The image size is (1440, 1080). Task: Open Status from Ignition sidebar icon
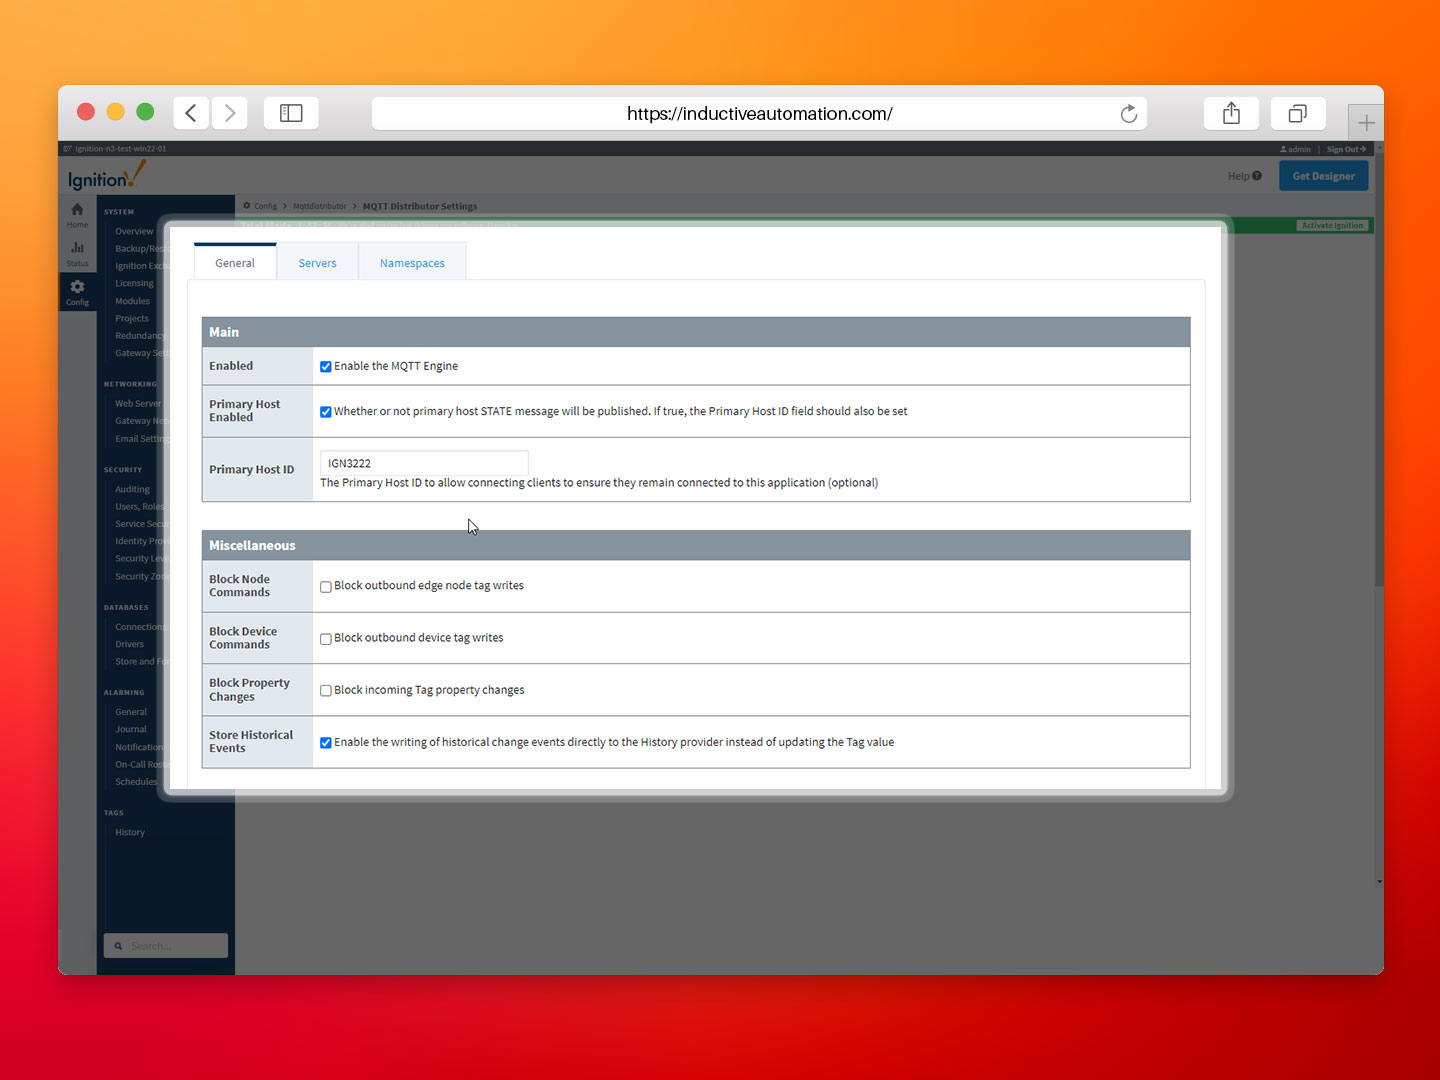tap(77, 254)
